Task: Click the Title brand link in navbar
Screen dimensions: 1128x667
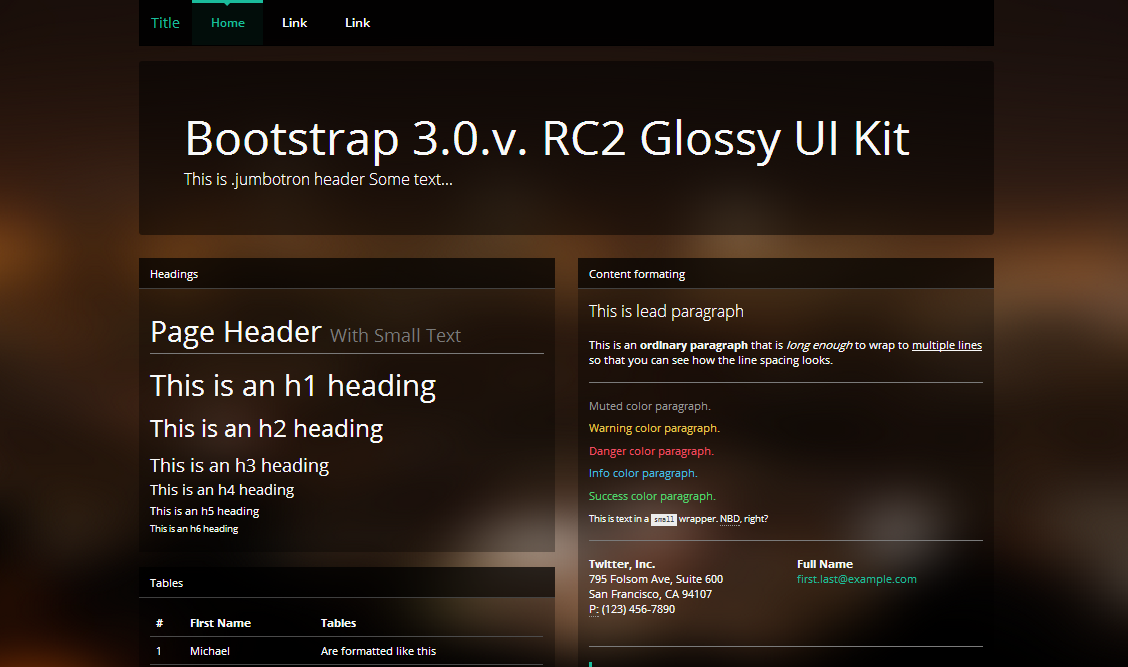Action: click(x=165, y=23)
